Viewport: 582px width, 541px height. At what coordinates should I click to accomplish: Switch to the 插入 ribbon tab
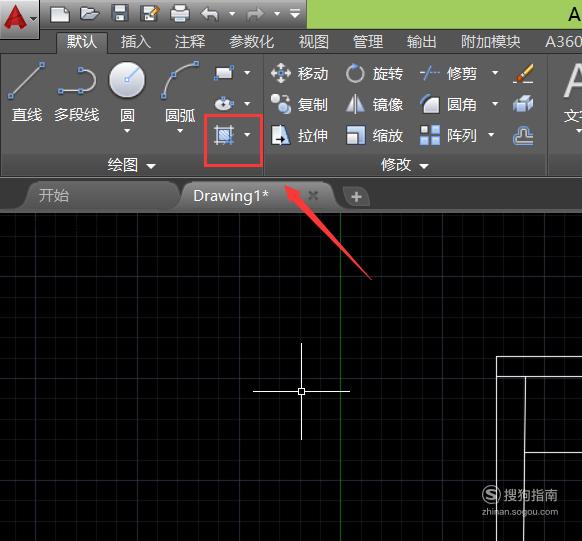point(136,42)
